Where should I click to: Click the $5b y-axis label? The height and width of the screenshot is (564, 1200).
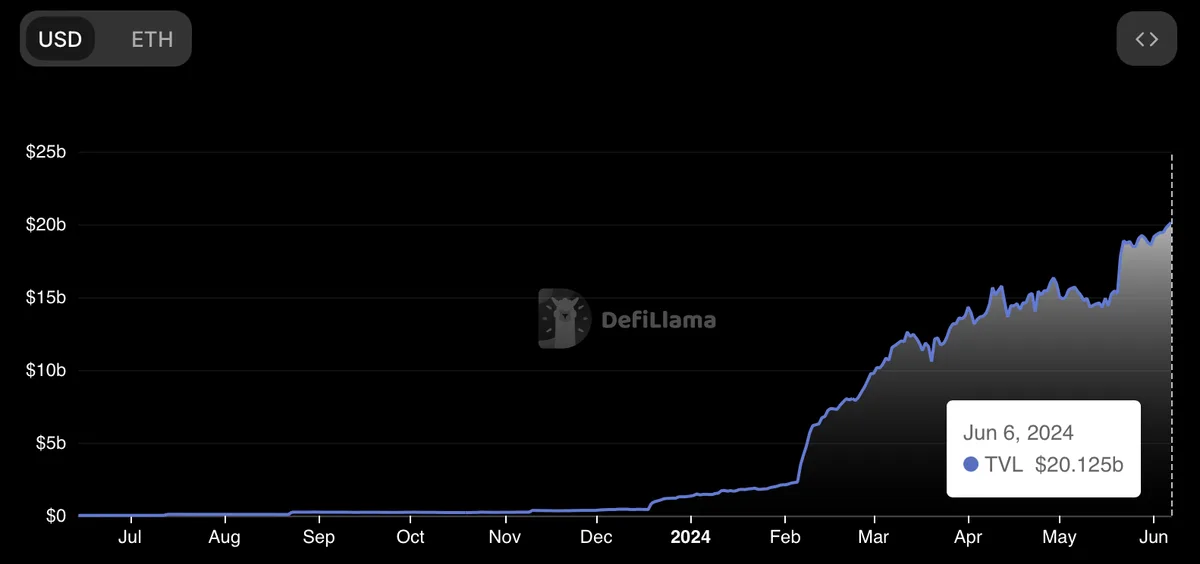[50, 443]
